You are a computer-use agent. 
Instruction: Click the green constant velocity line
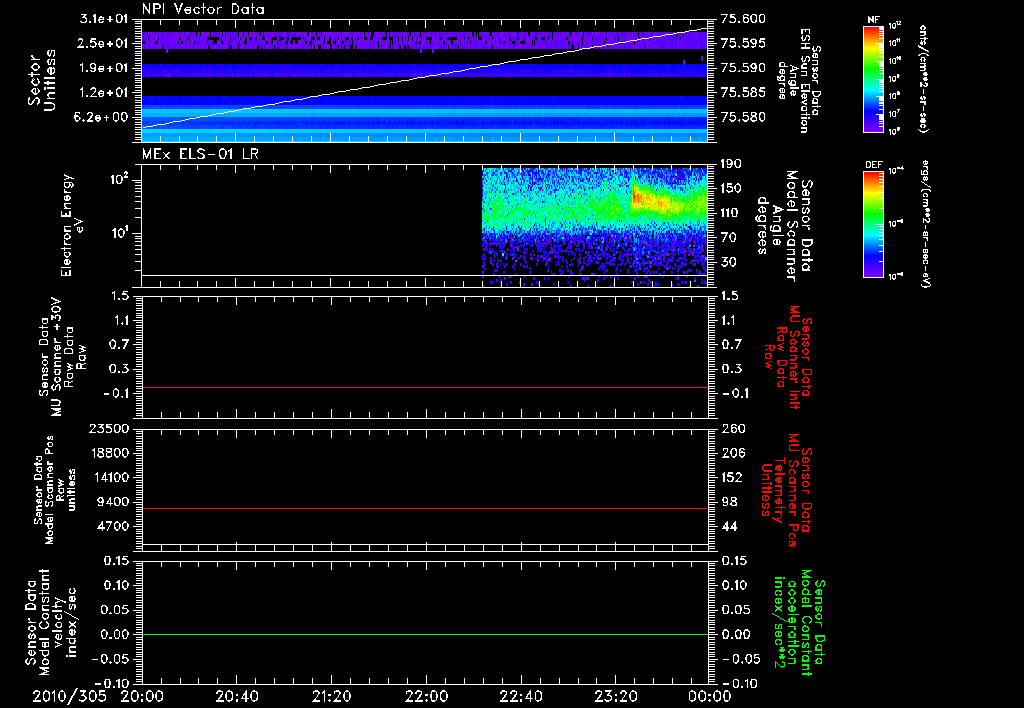tap(425, 635)
